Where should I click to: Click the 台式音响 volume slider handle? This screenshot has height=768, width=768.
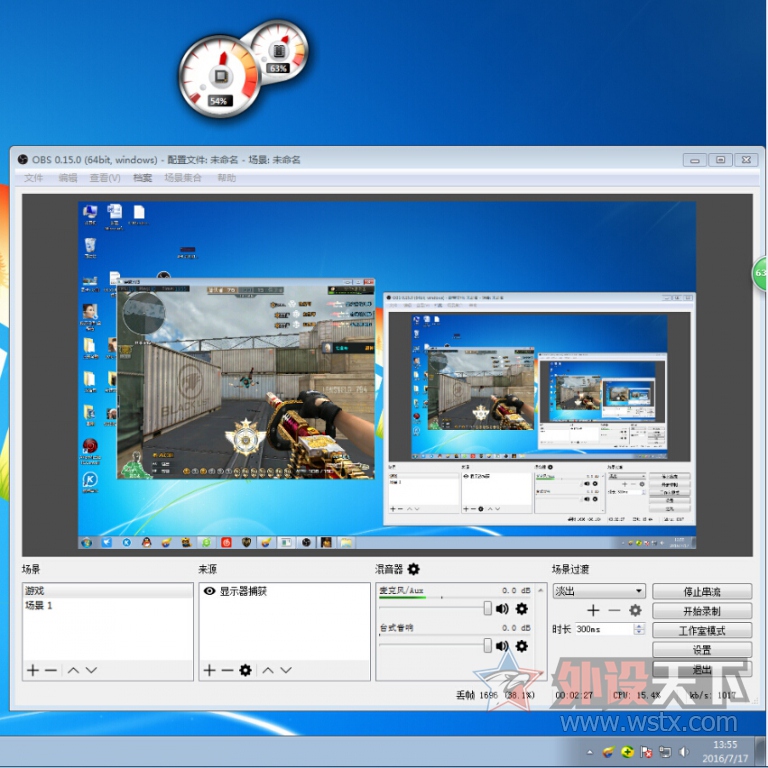pos(487,646)
